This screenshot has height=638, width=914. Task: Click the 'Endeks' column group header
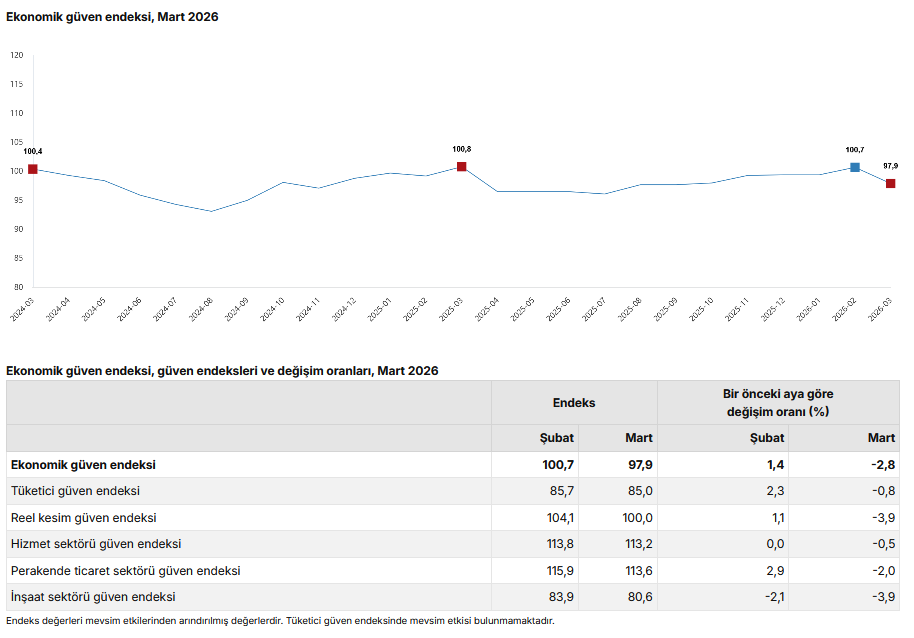point(573,403)
